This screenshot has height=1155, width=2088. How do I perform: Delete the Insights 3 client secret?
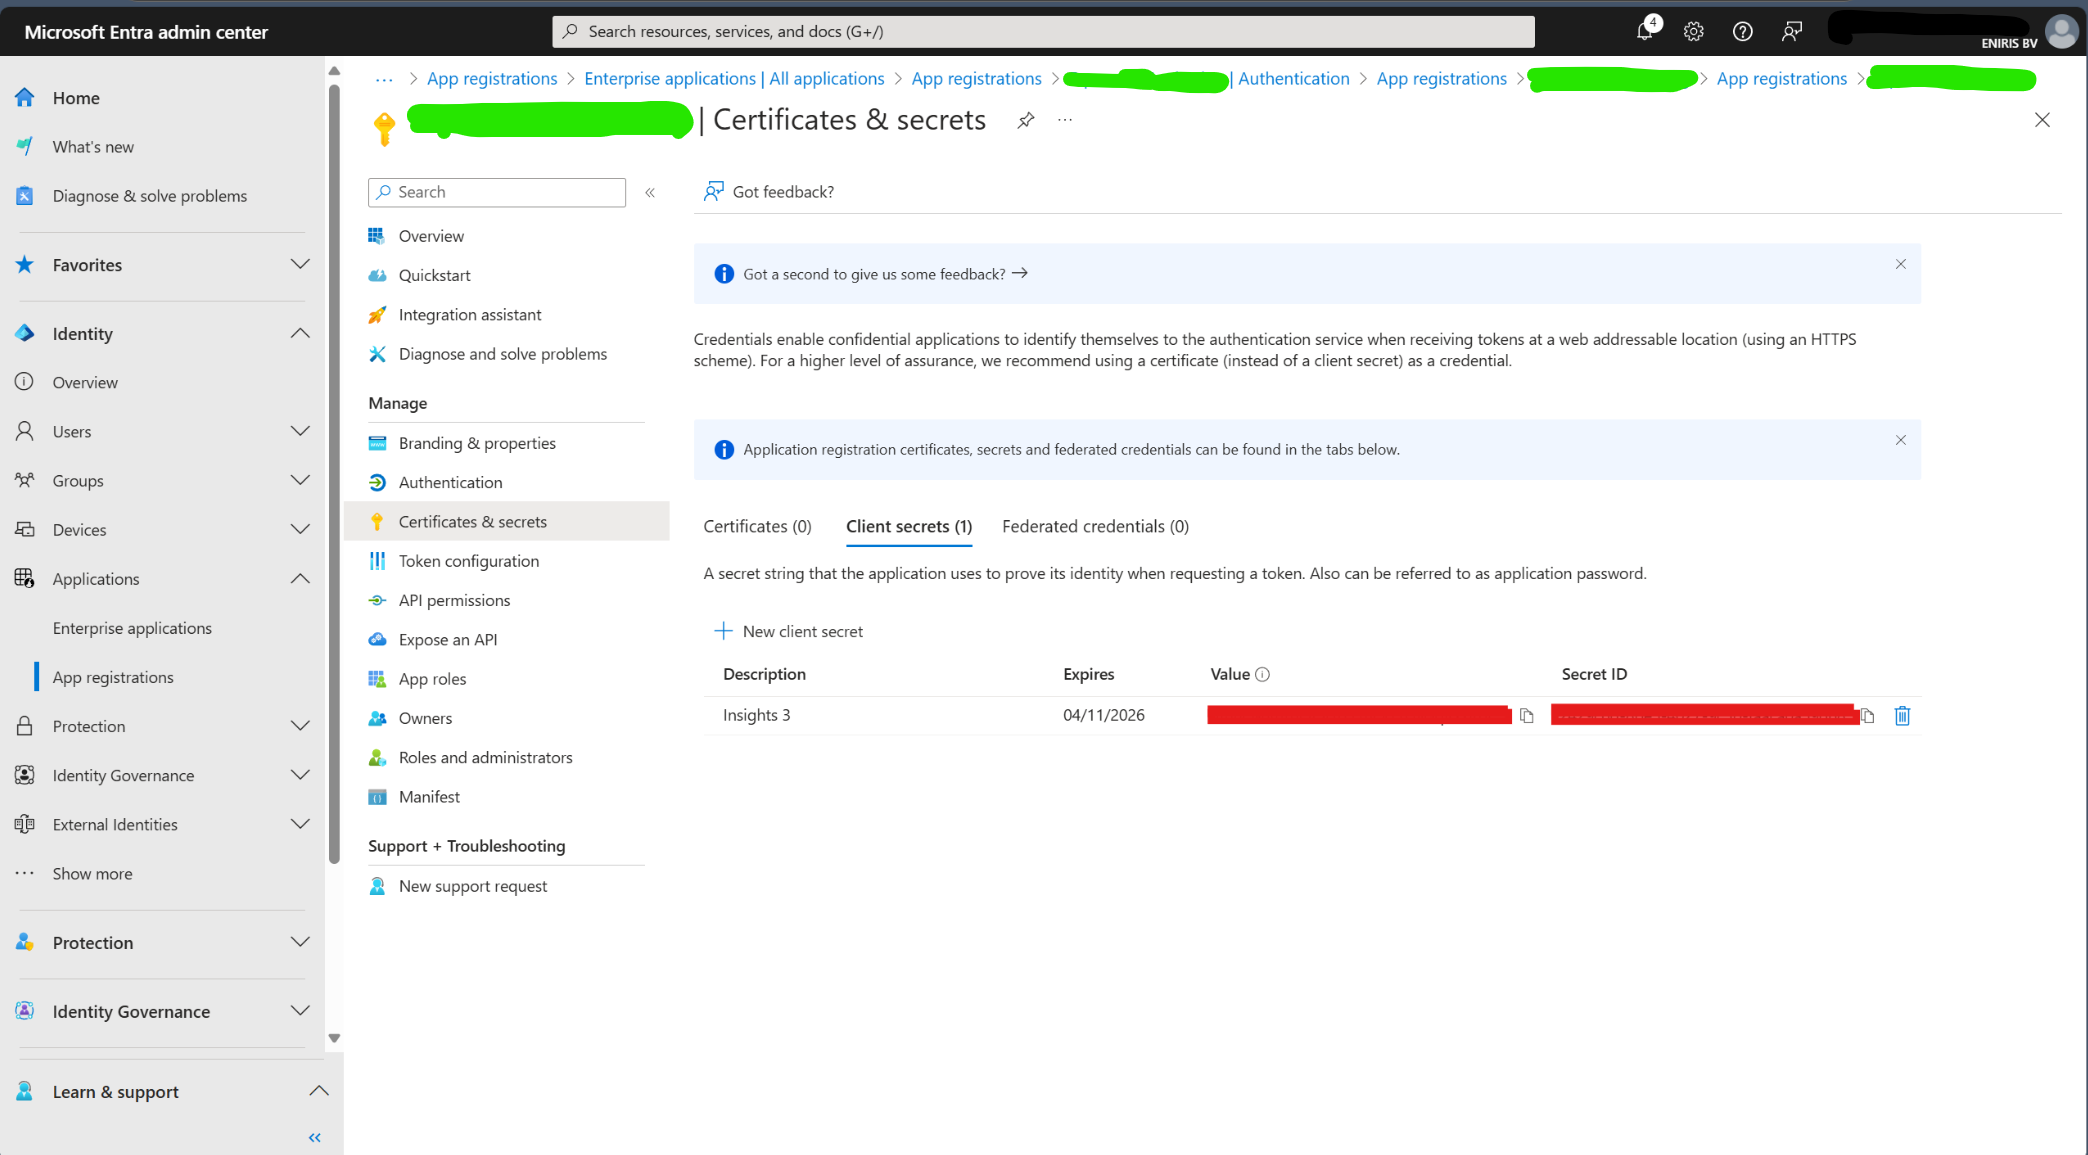coord(1902,716)
